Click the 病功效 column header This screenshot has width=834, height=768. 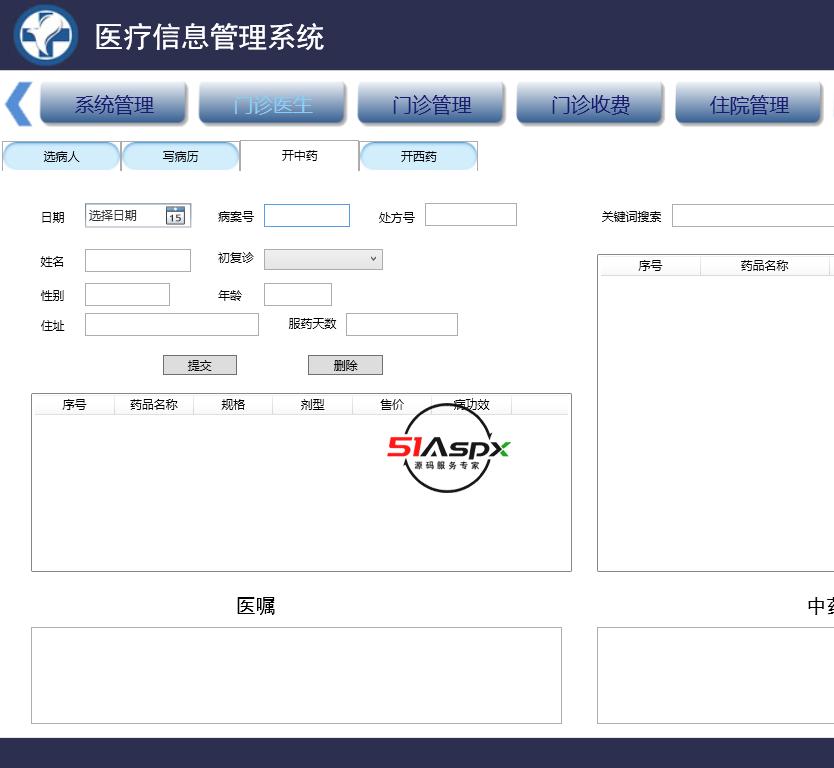pyautogui.click(x=471, y=405)
